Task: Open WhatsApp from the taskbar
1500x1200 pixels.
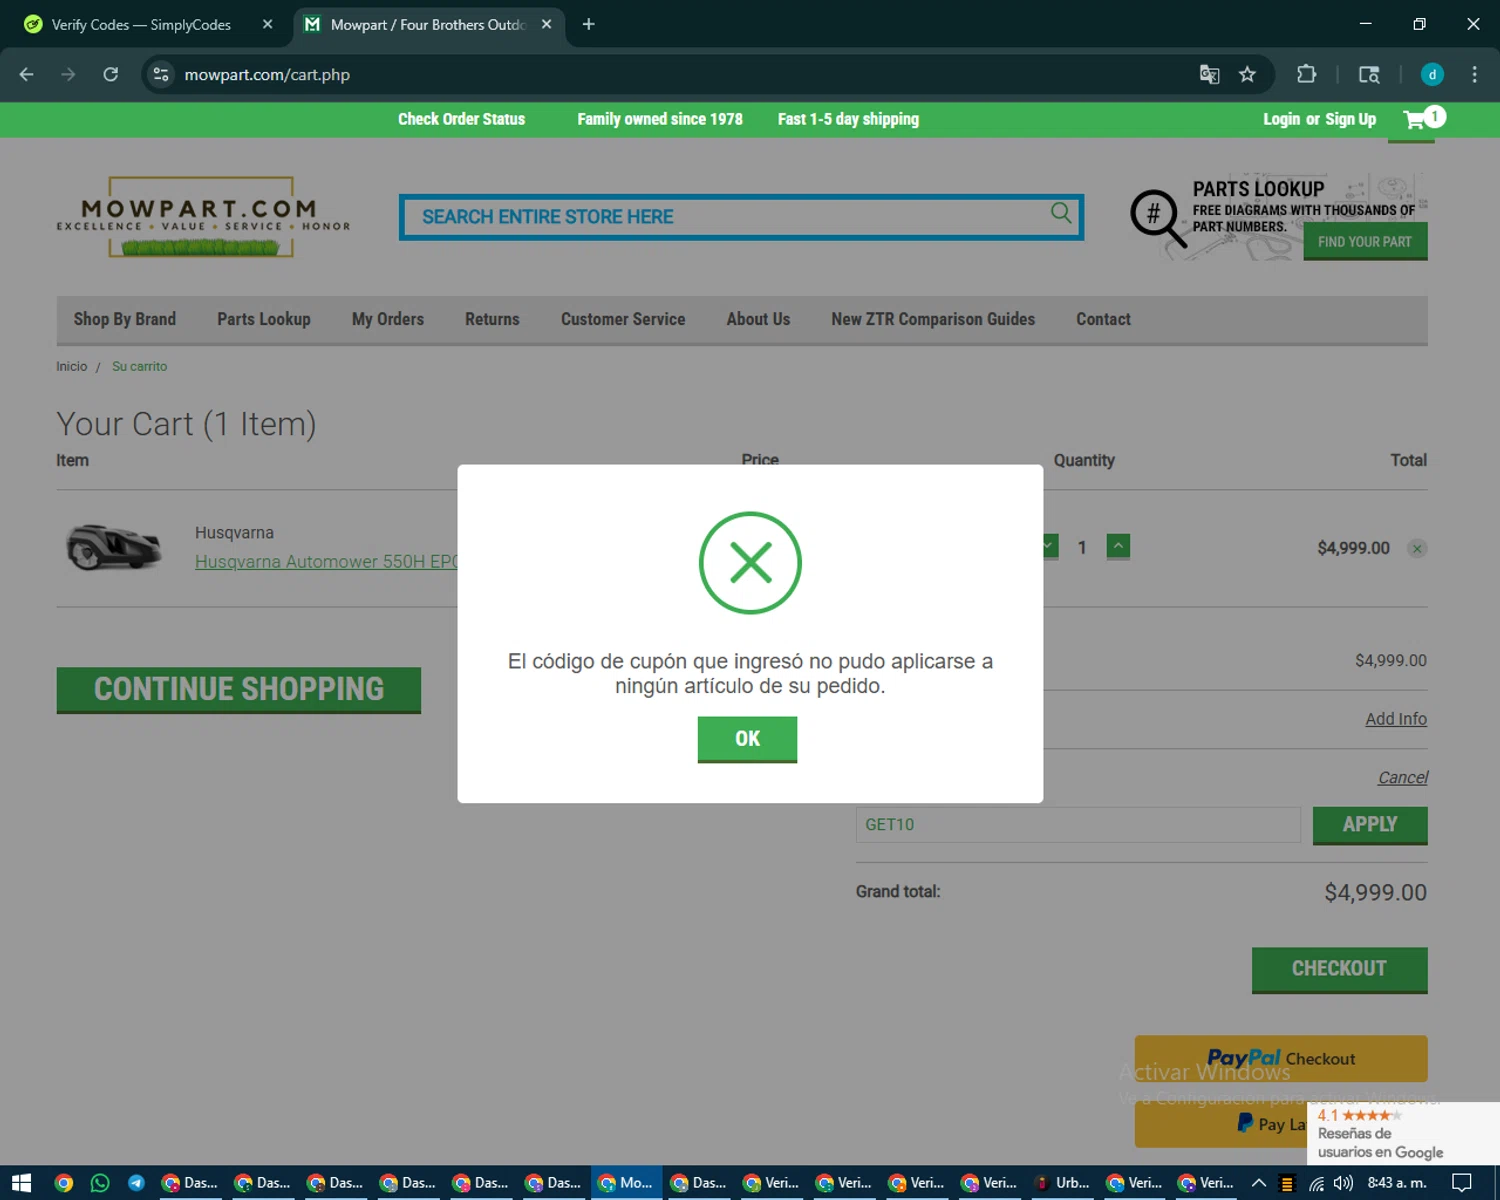Action: pos(100,1183)
